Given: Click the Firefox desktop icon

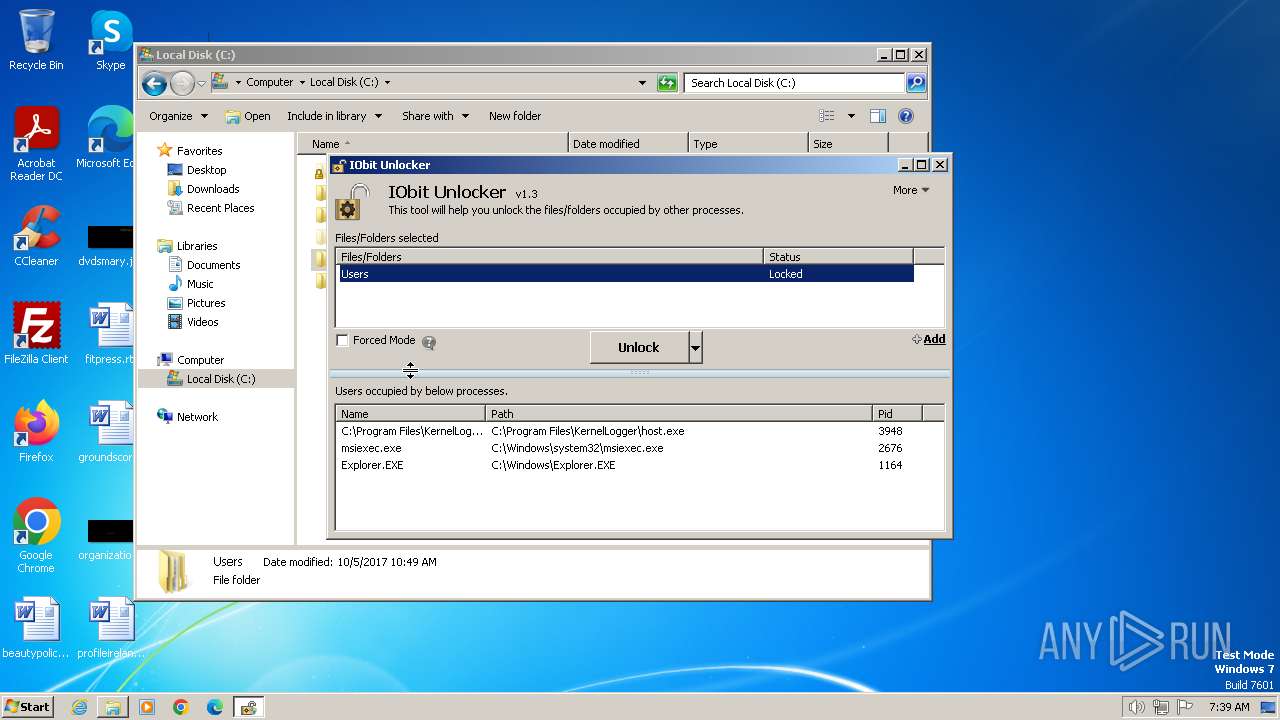Looking at the screenshot, I should click(x=36, y=432).
